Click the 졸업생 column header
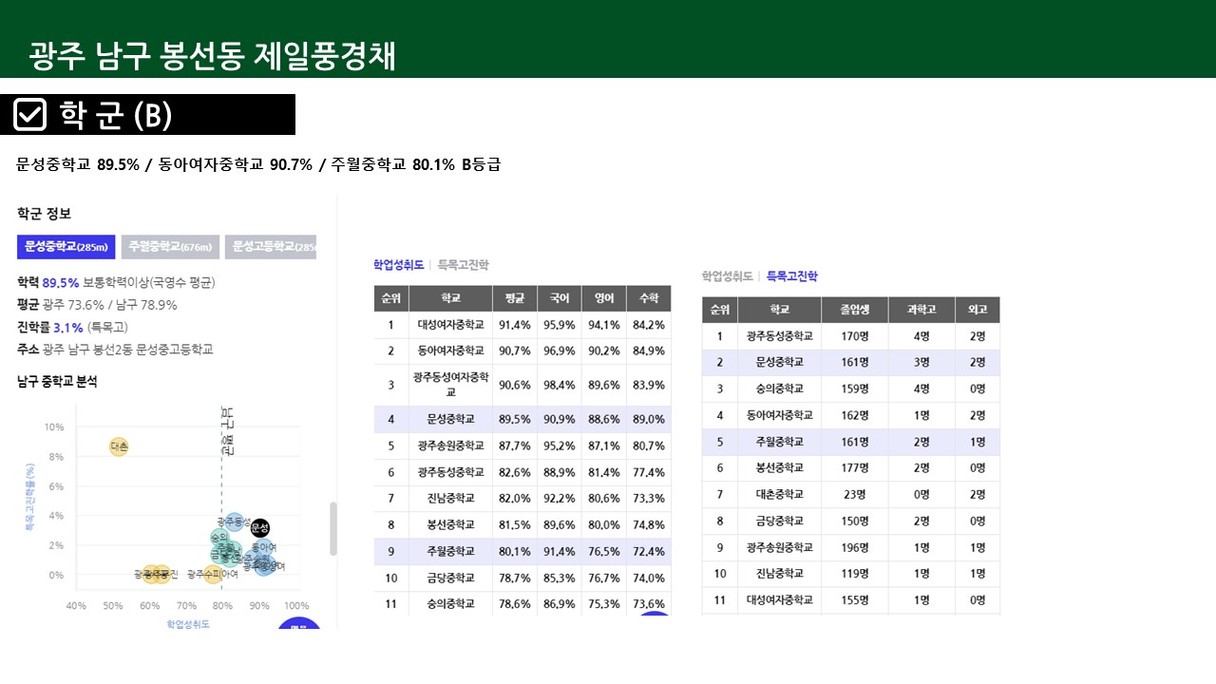1216x684 pixels. pyautogui.click(x=855, y=310)
